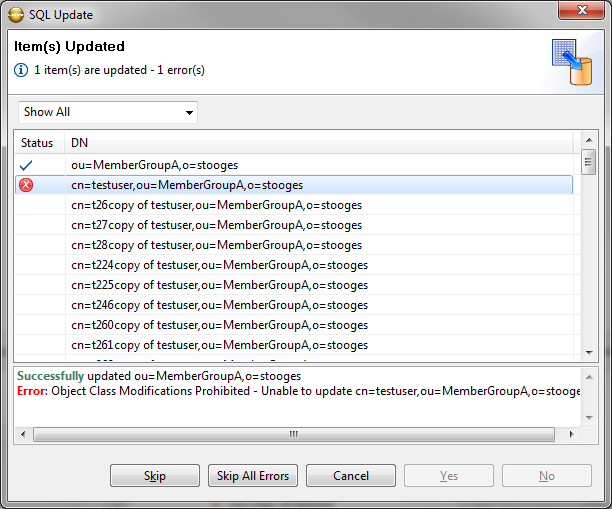The width and height of the screenshot is (612, 509).
Task: Select row cn=t26copy of testuser
Action: click(216, 205)
